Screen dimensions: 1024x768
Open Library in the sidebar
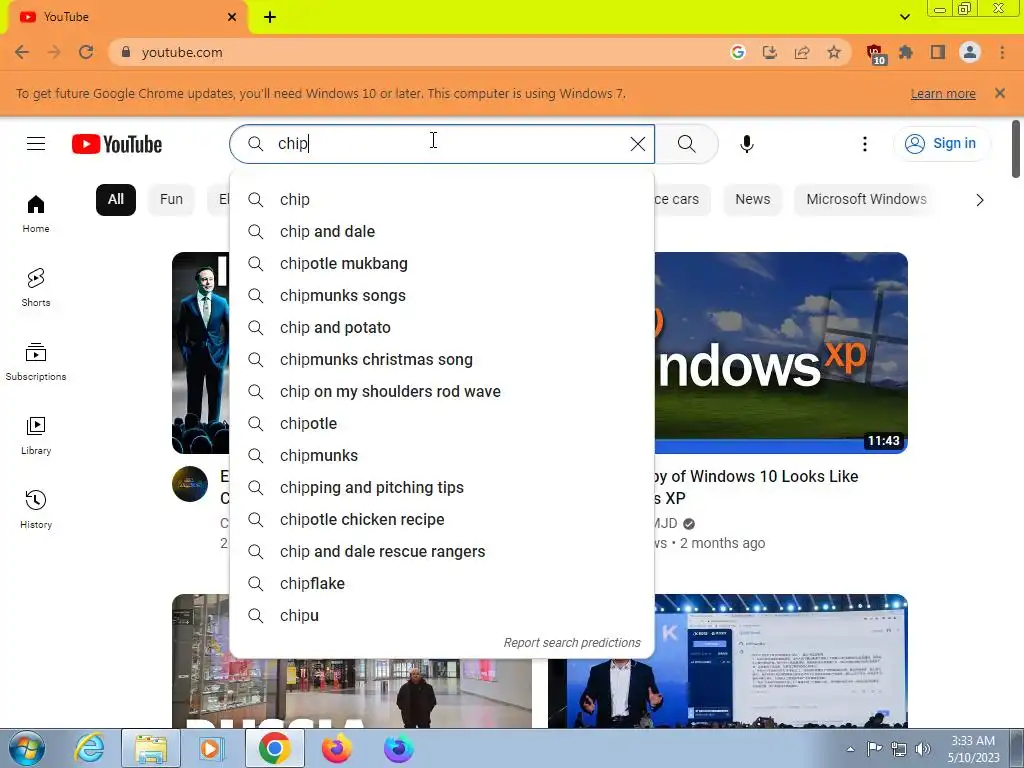36,436
